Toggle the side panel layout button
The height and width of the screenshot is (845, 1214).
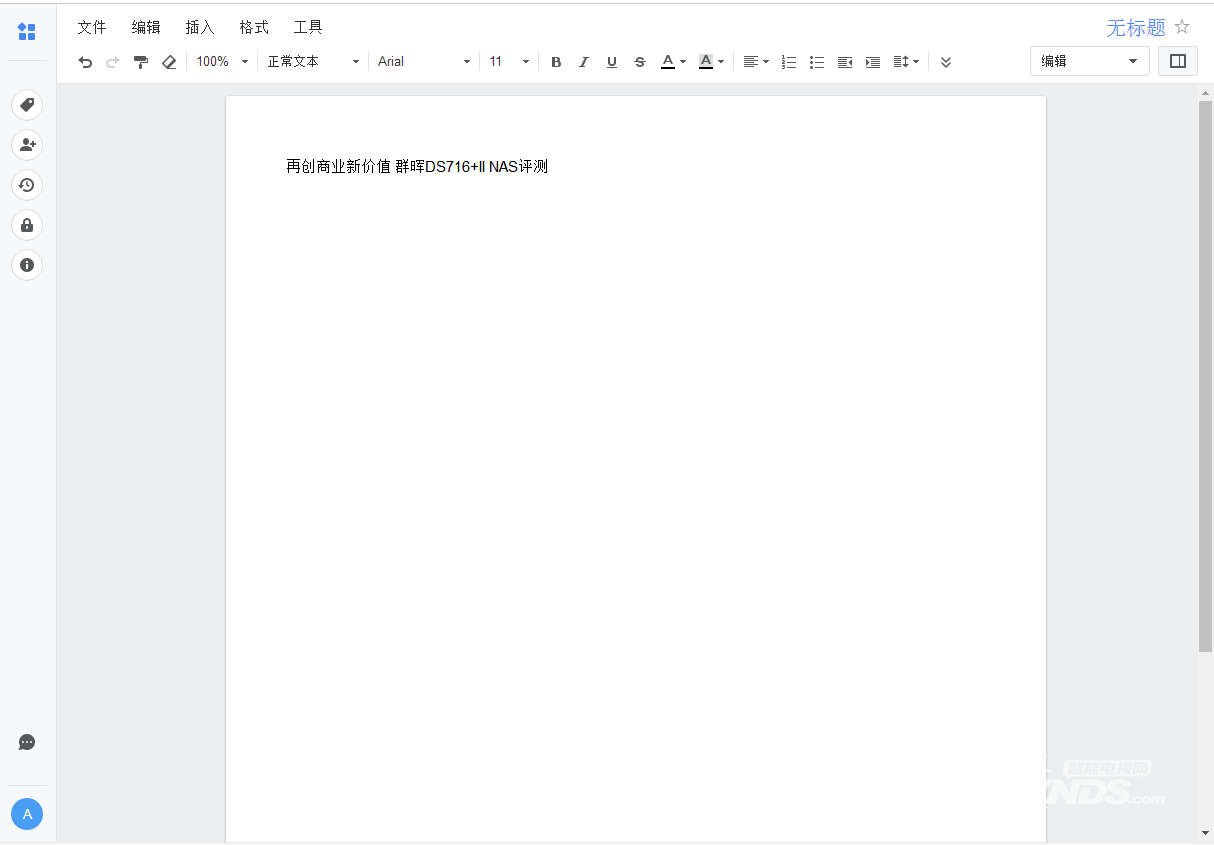(1178, 61)
